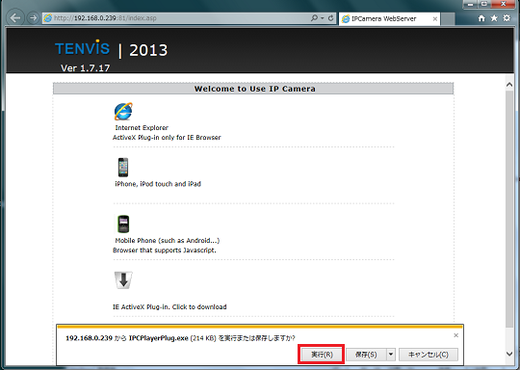Click the キャンセル(C) cancel button

[428, 354]
